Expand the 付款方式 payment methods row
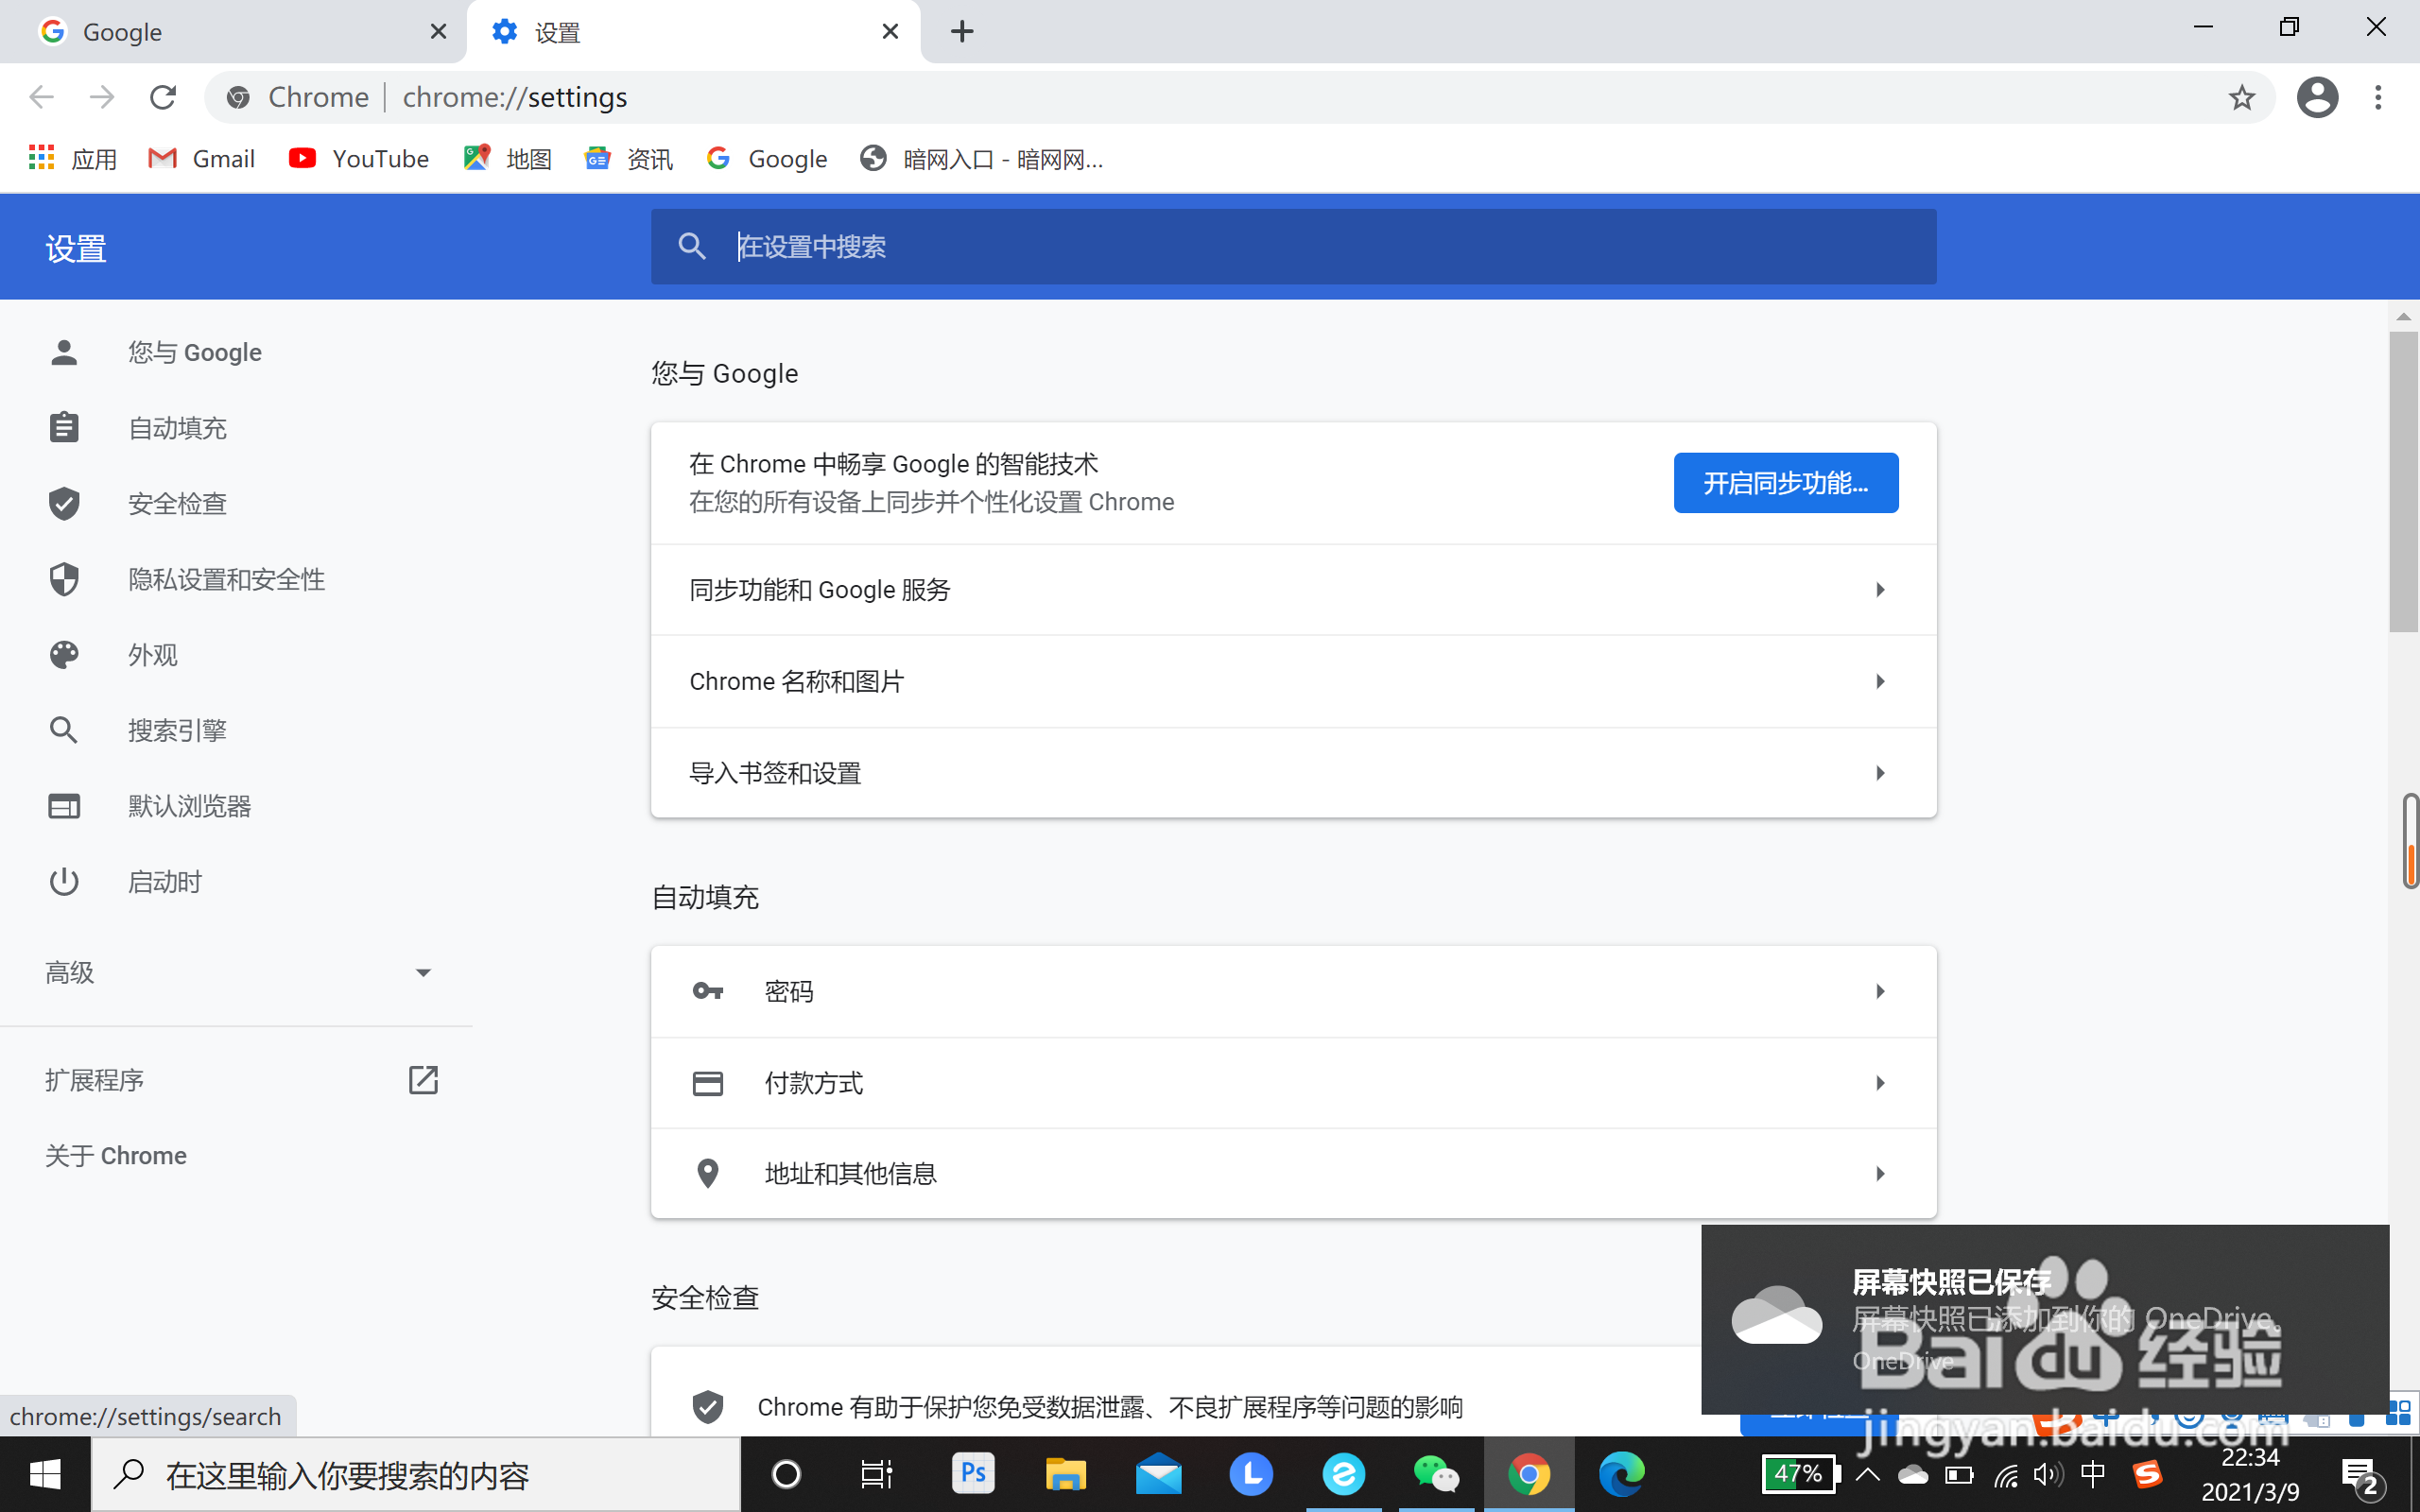This screenshot has width=2420, height=1512. click(x=1292, y=1083)
